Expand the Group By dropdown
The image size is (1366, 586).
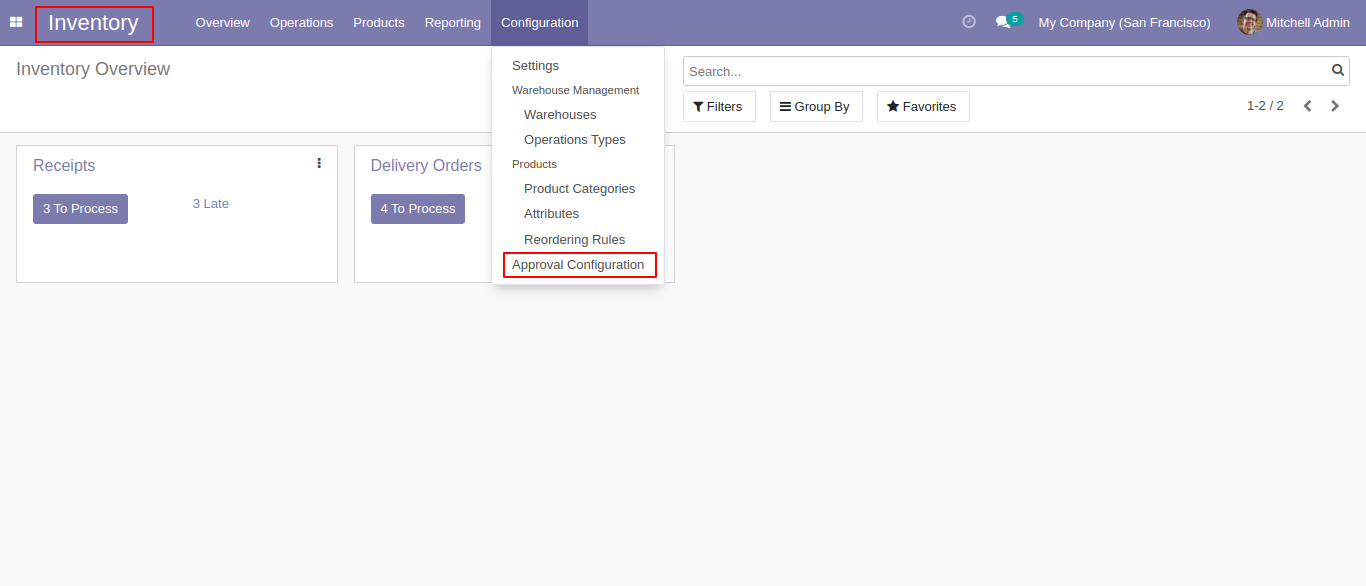click(x=815, y=107)
